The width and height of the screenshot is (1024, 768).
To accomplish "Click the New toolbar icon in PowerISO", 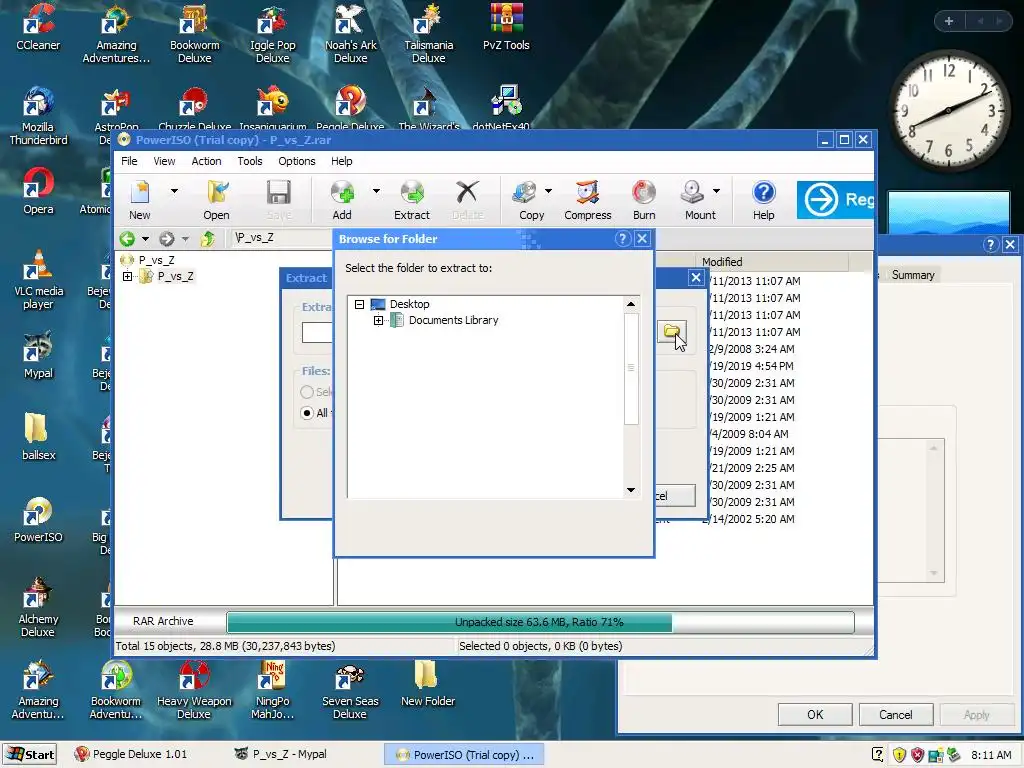I will click(140, 200).
